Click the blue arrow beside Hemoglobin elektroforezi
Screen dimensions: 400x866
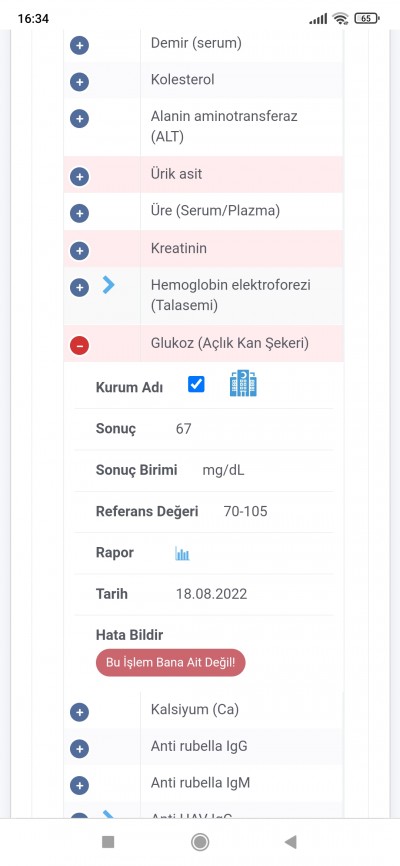pos(108,285)
